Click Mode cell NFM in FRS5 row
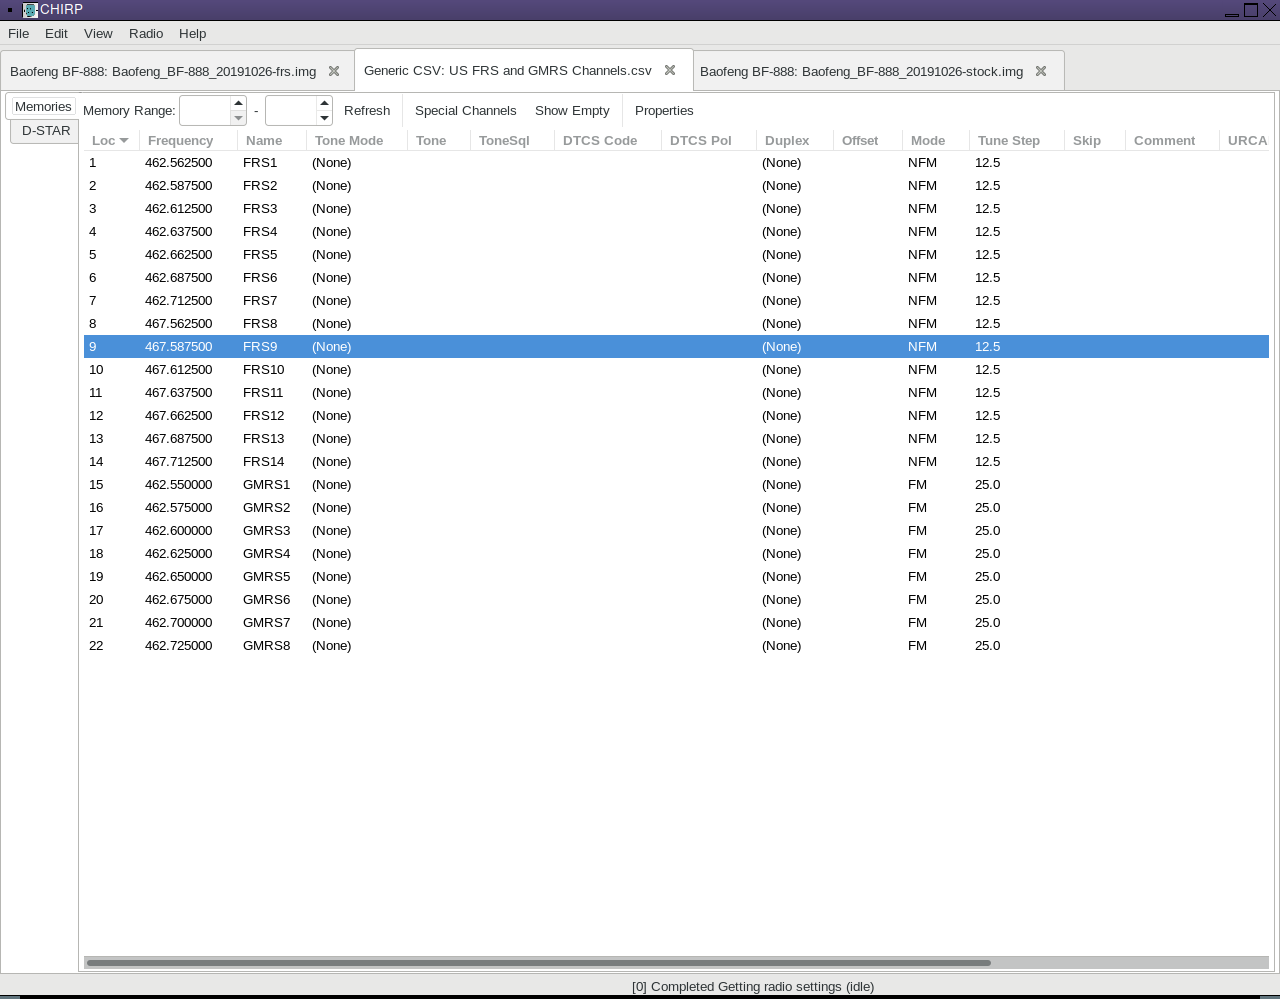 point(922,254)
